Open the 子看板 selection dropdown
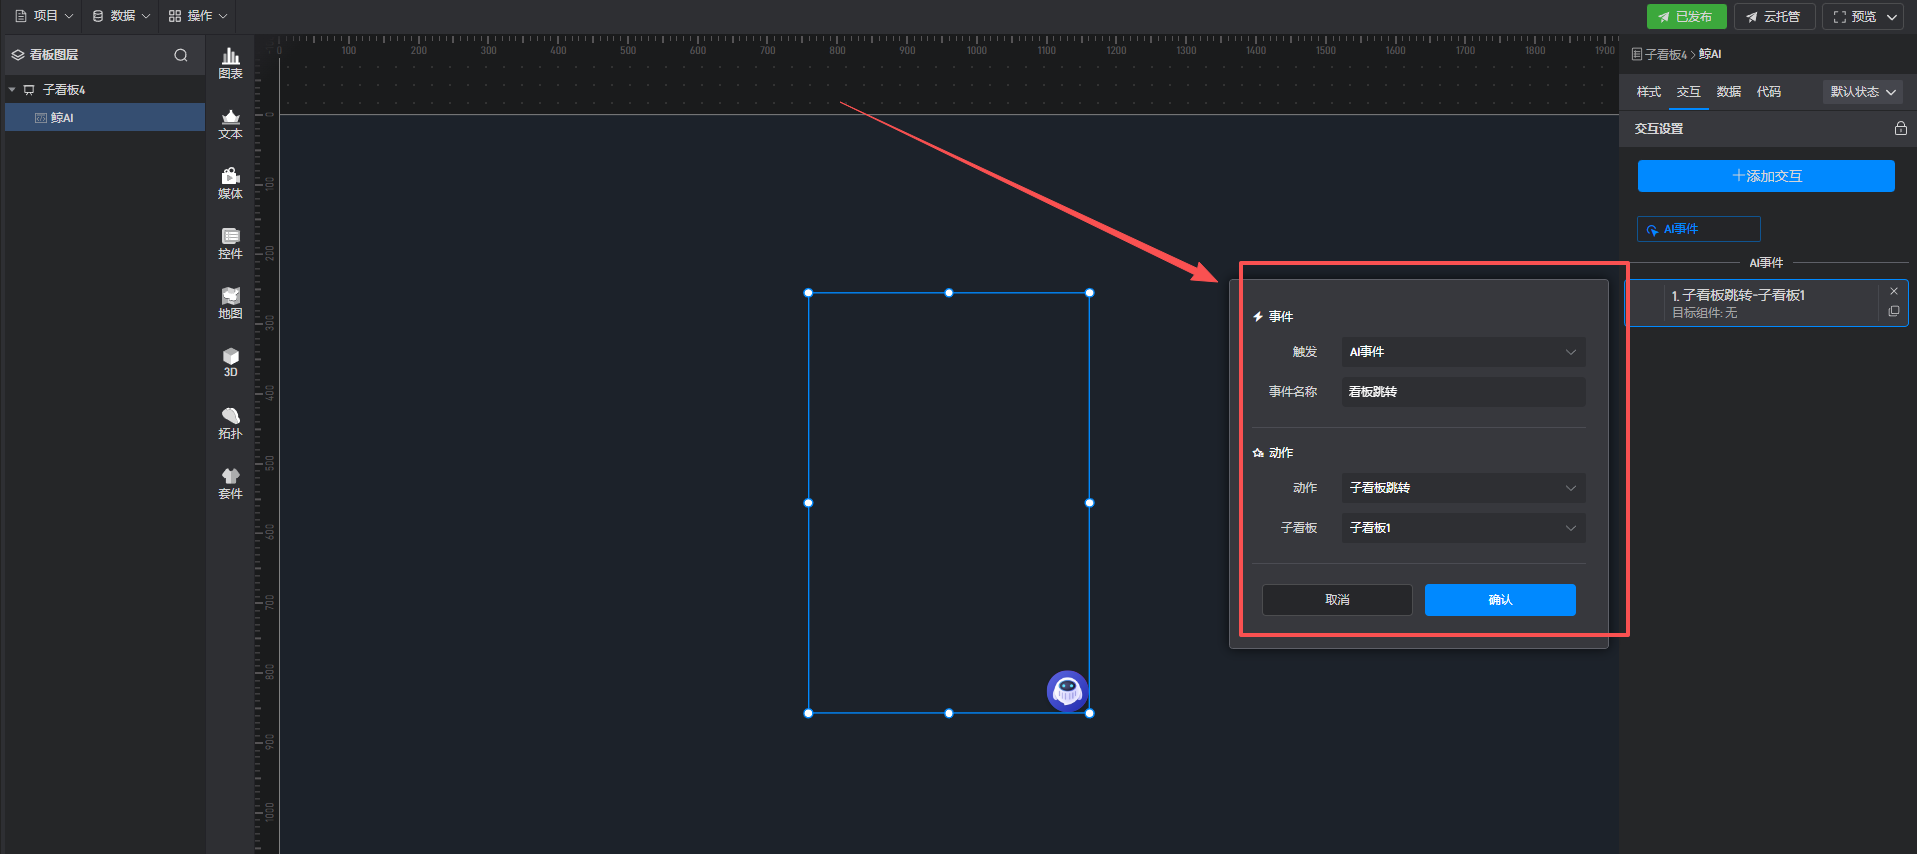The width and height of the screenshot is (1917, 854). 1463,528
